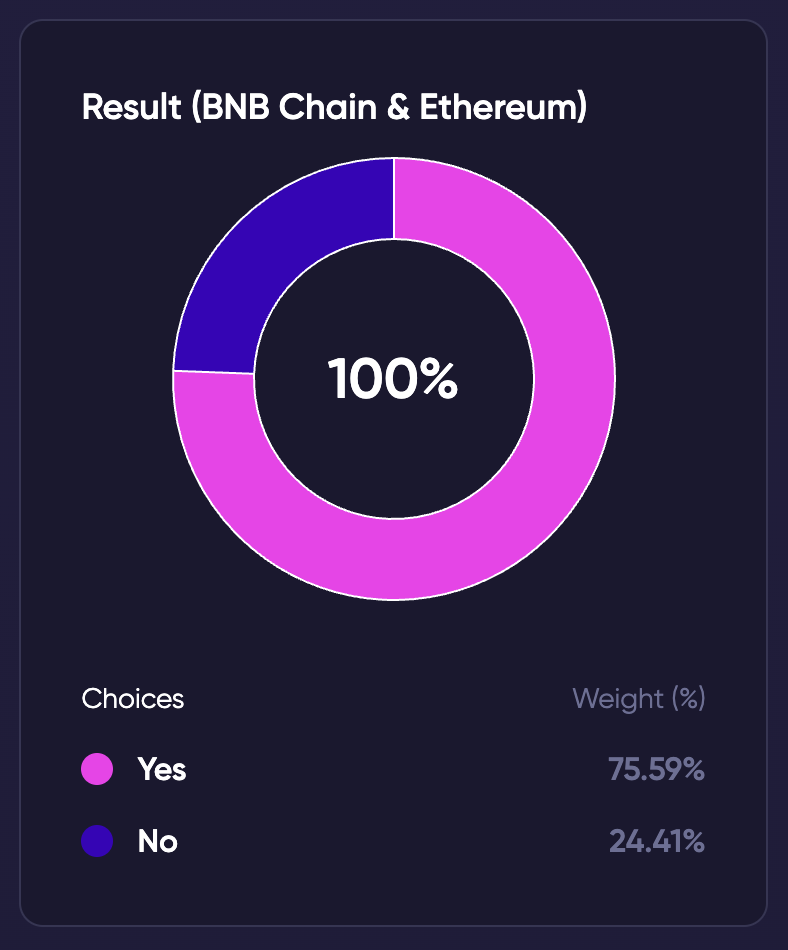Click the No choice label
The image size is (788, 950).
coord(157,842)
